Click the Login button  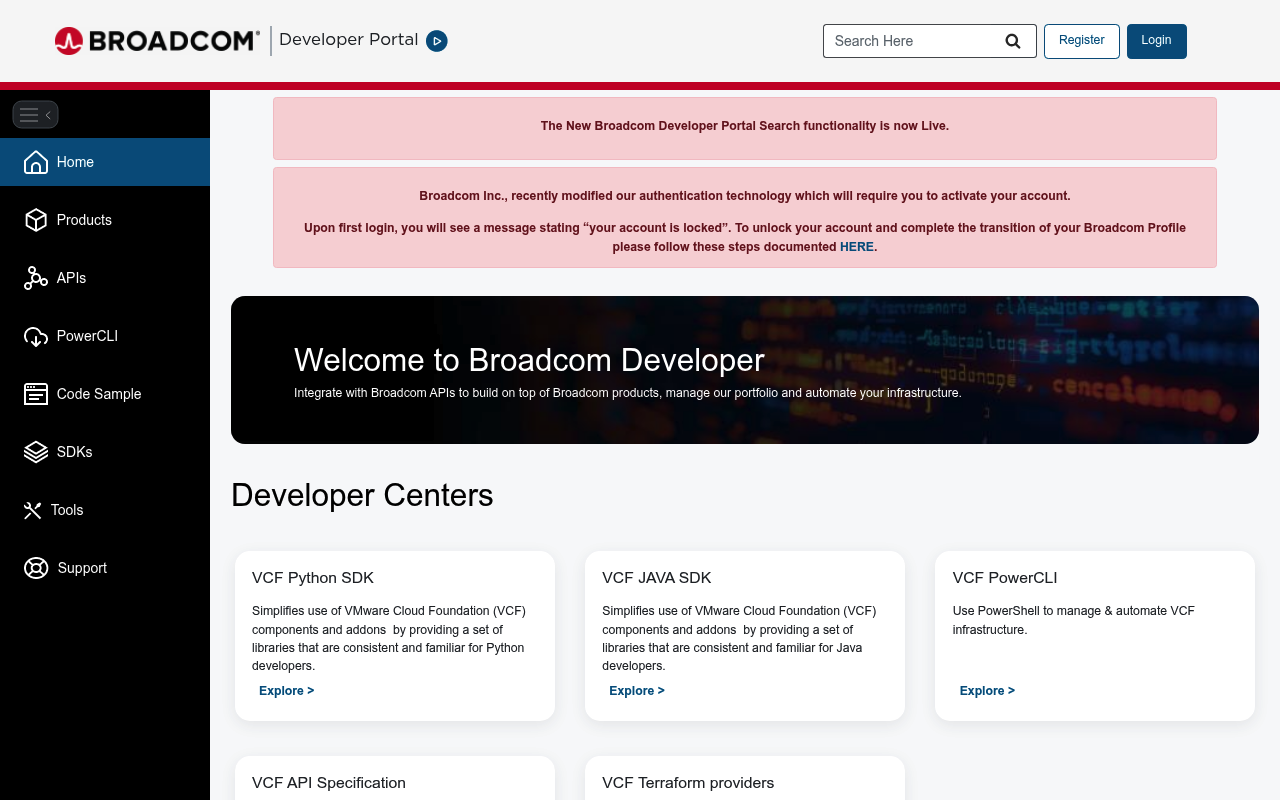(1156, 41)
